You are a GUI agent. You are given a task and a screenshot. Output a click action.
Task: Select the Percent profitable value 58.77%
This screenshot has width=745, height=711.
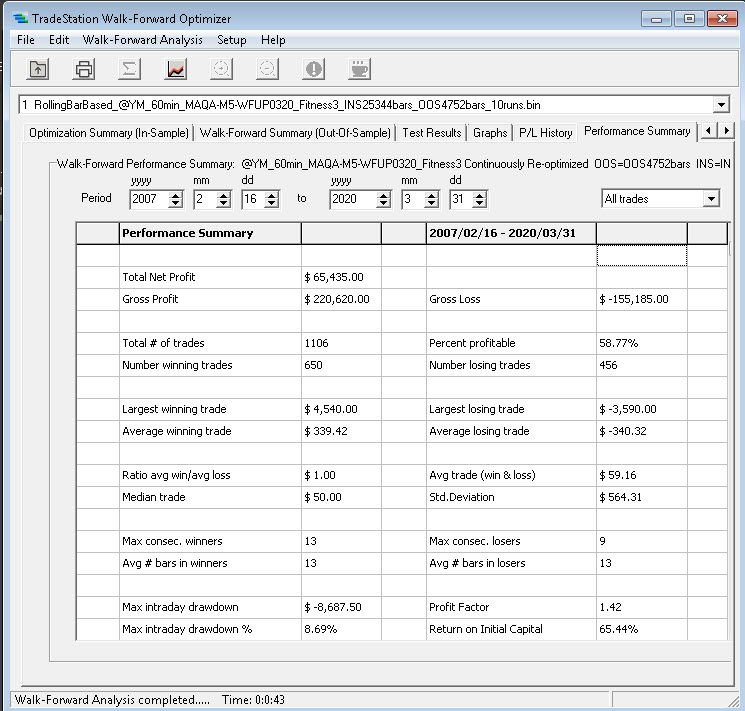coord(641,343)
